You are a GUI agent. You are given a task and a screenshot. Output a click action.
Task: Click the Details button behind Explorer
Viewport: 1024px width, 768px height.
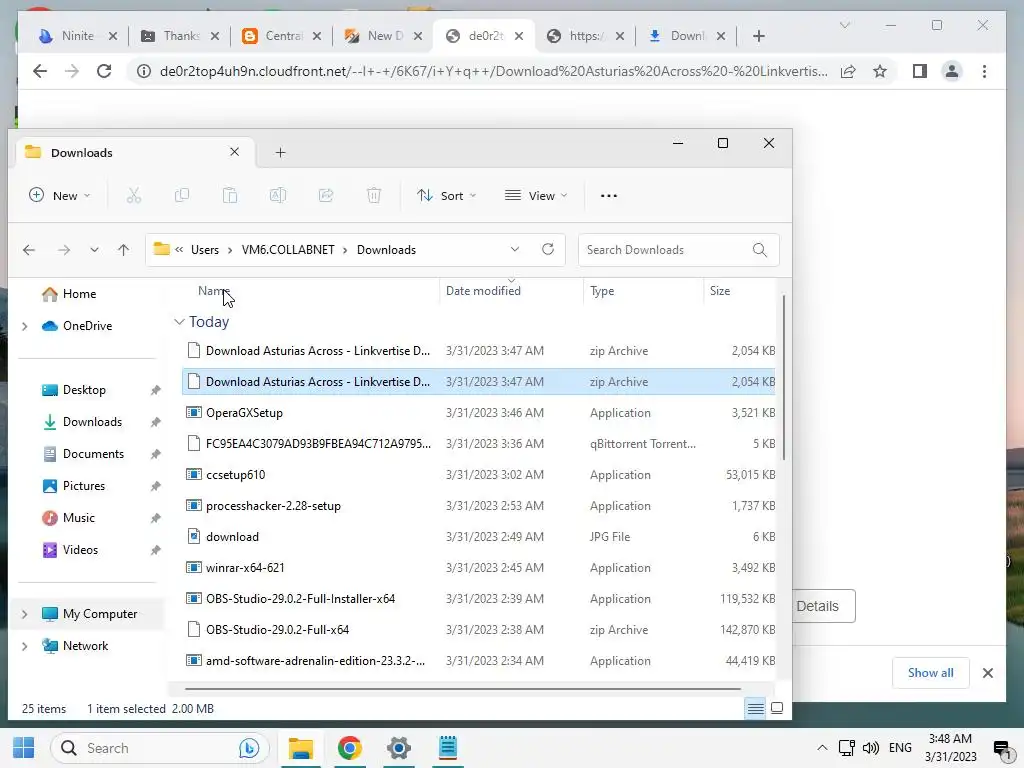tap(824, 606)
